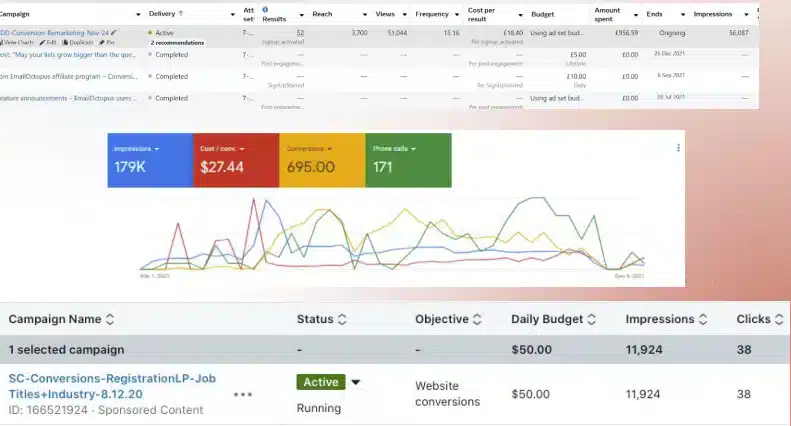The image size is (791, 426).
Task: Duplicate the DD-Conversion-Remarketing campaign
Action: (78, 43)
